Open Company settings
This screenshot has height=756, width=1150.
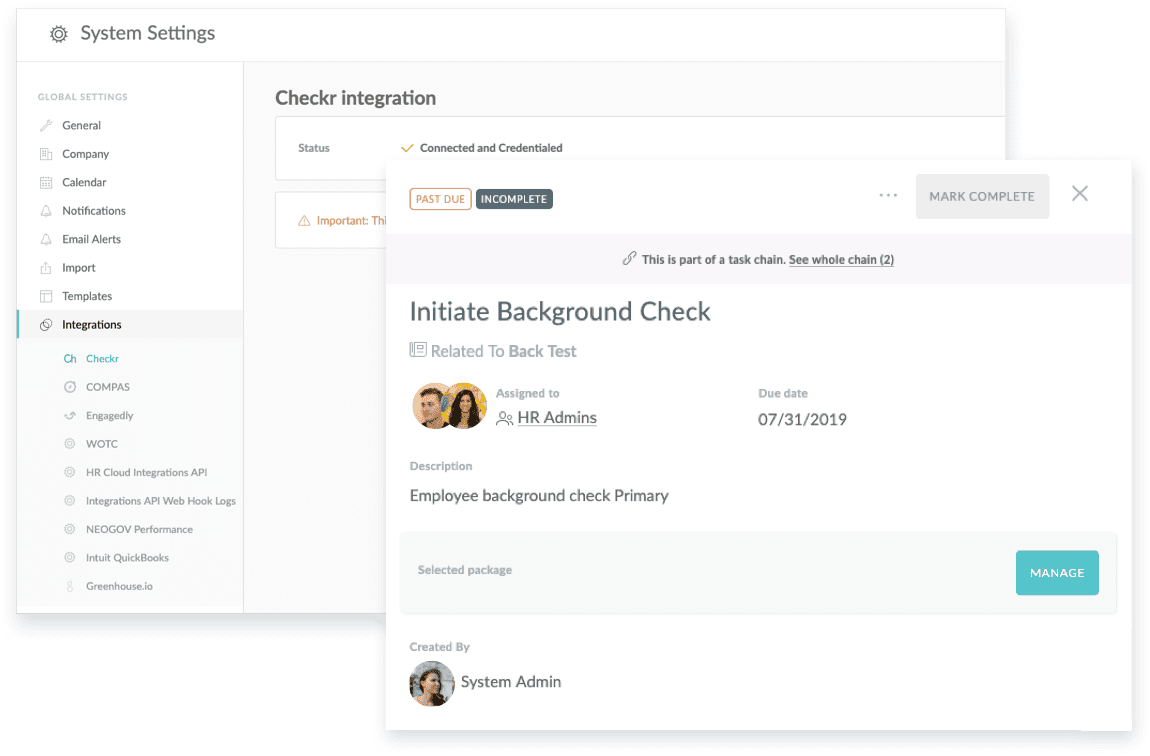pos(85,154)
